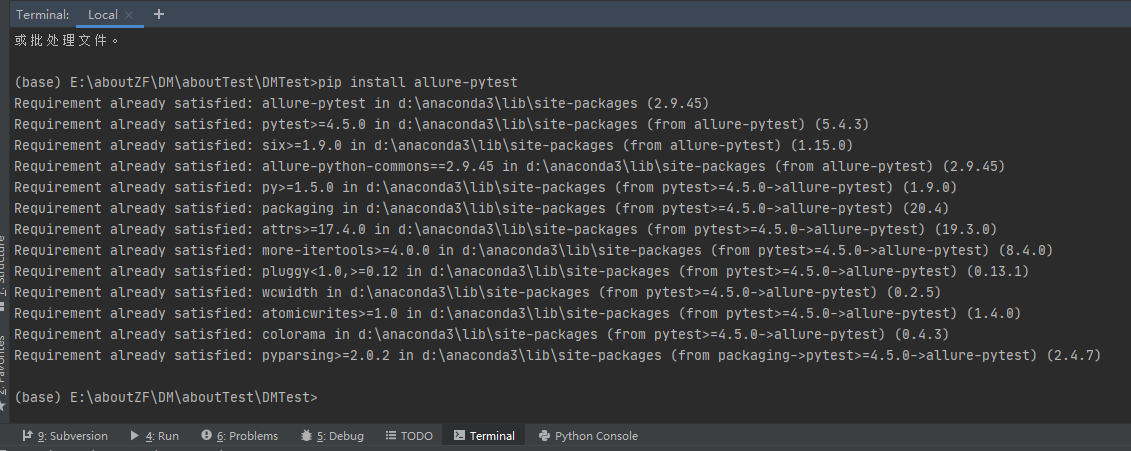Open the Debug panel with bug icon
The height and width of the screenshot is (451, 1131).
[332, 436]
